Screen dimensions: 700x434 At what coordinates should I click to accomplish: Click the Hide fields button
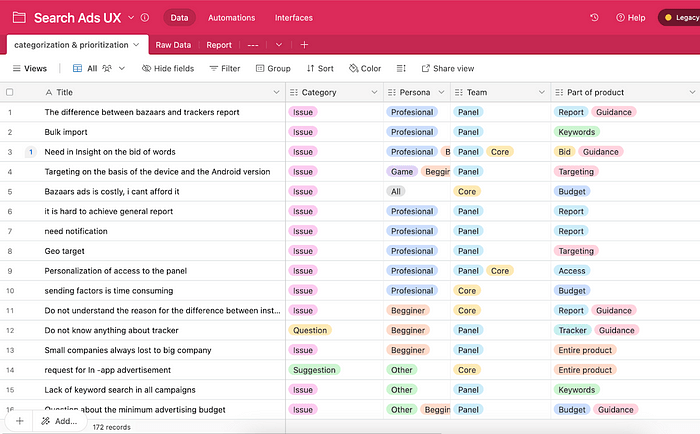(x=168, y=68)
